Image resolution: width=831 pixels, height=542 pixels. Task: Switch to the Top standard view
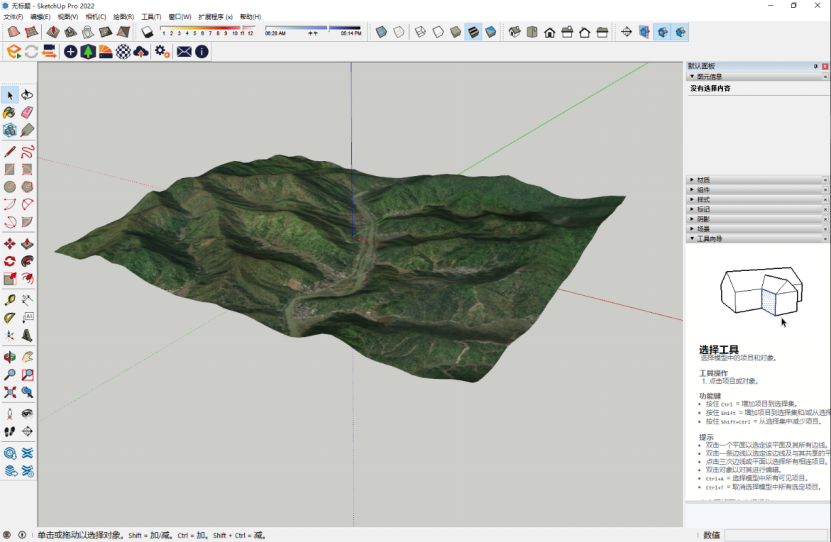(x=533, y=32)
